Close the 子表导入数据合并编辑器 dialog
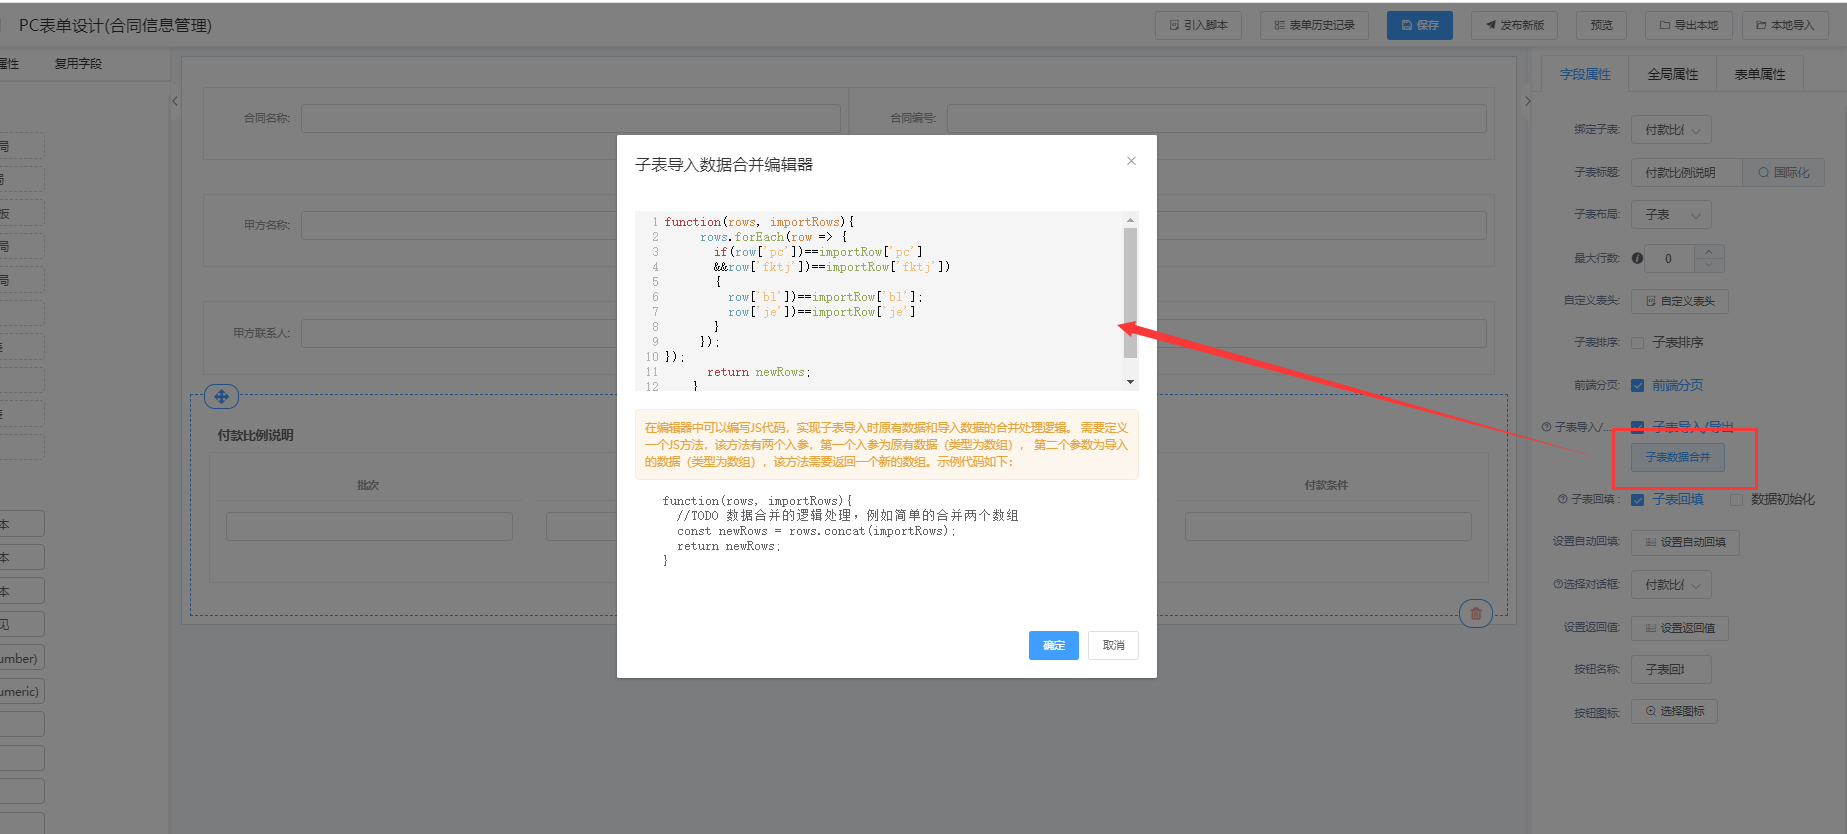The width and height of the screenshot is (1847, 834). [x=1131, y=161]
